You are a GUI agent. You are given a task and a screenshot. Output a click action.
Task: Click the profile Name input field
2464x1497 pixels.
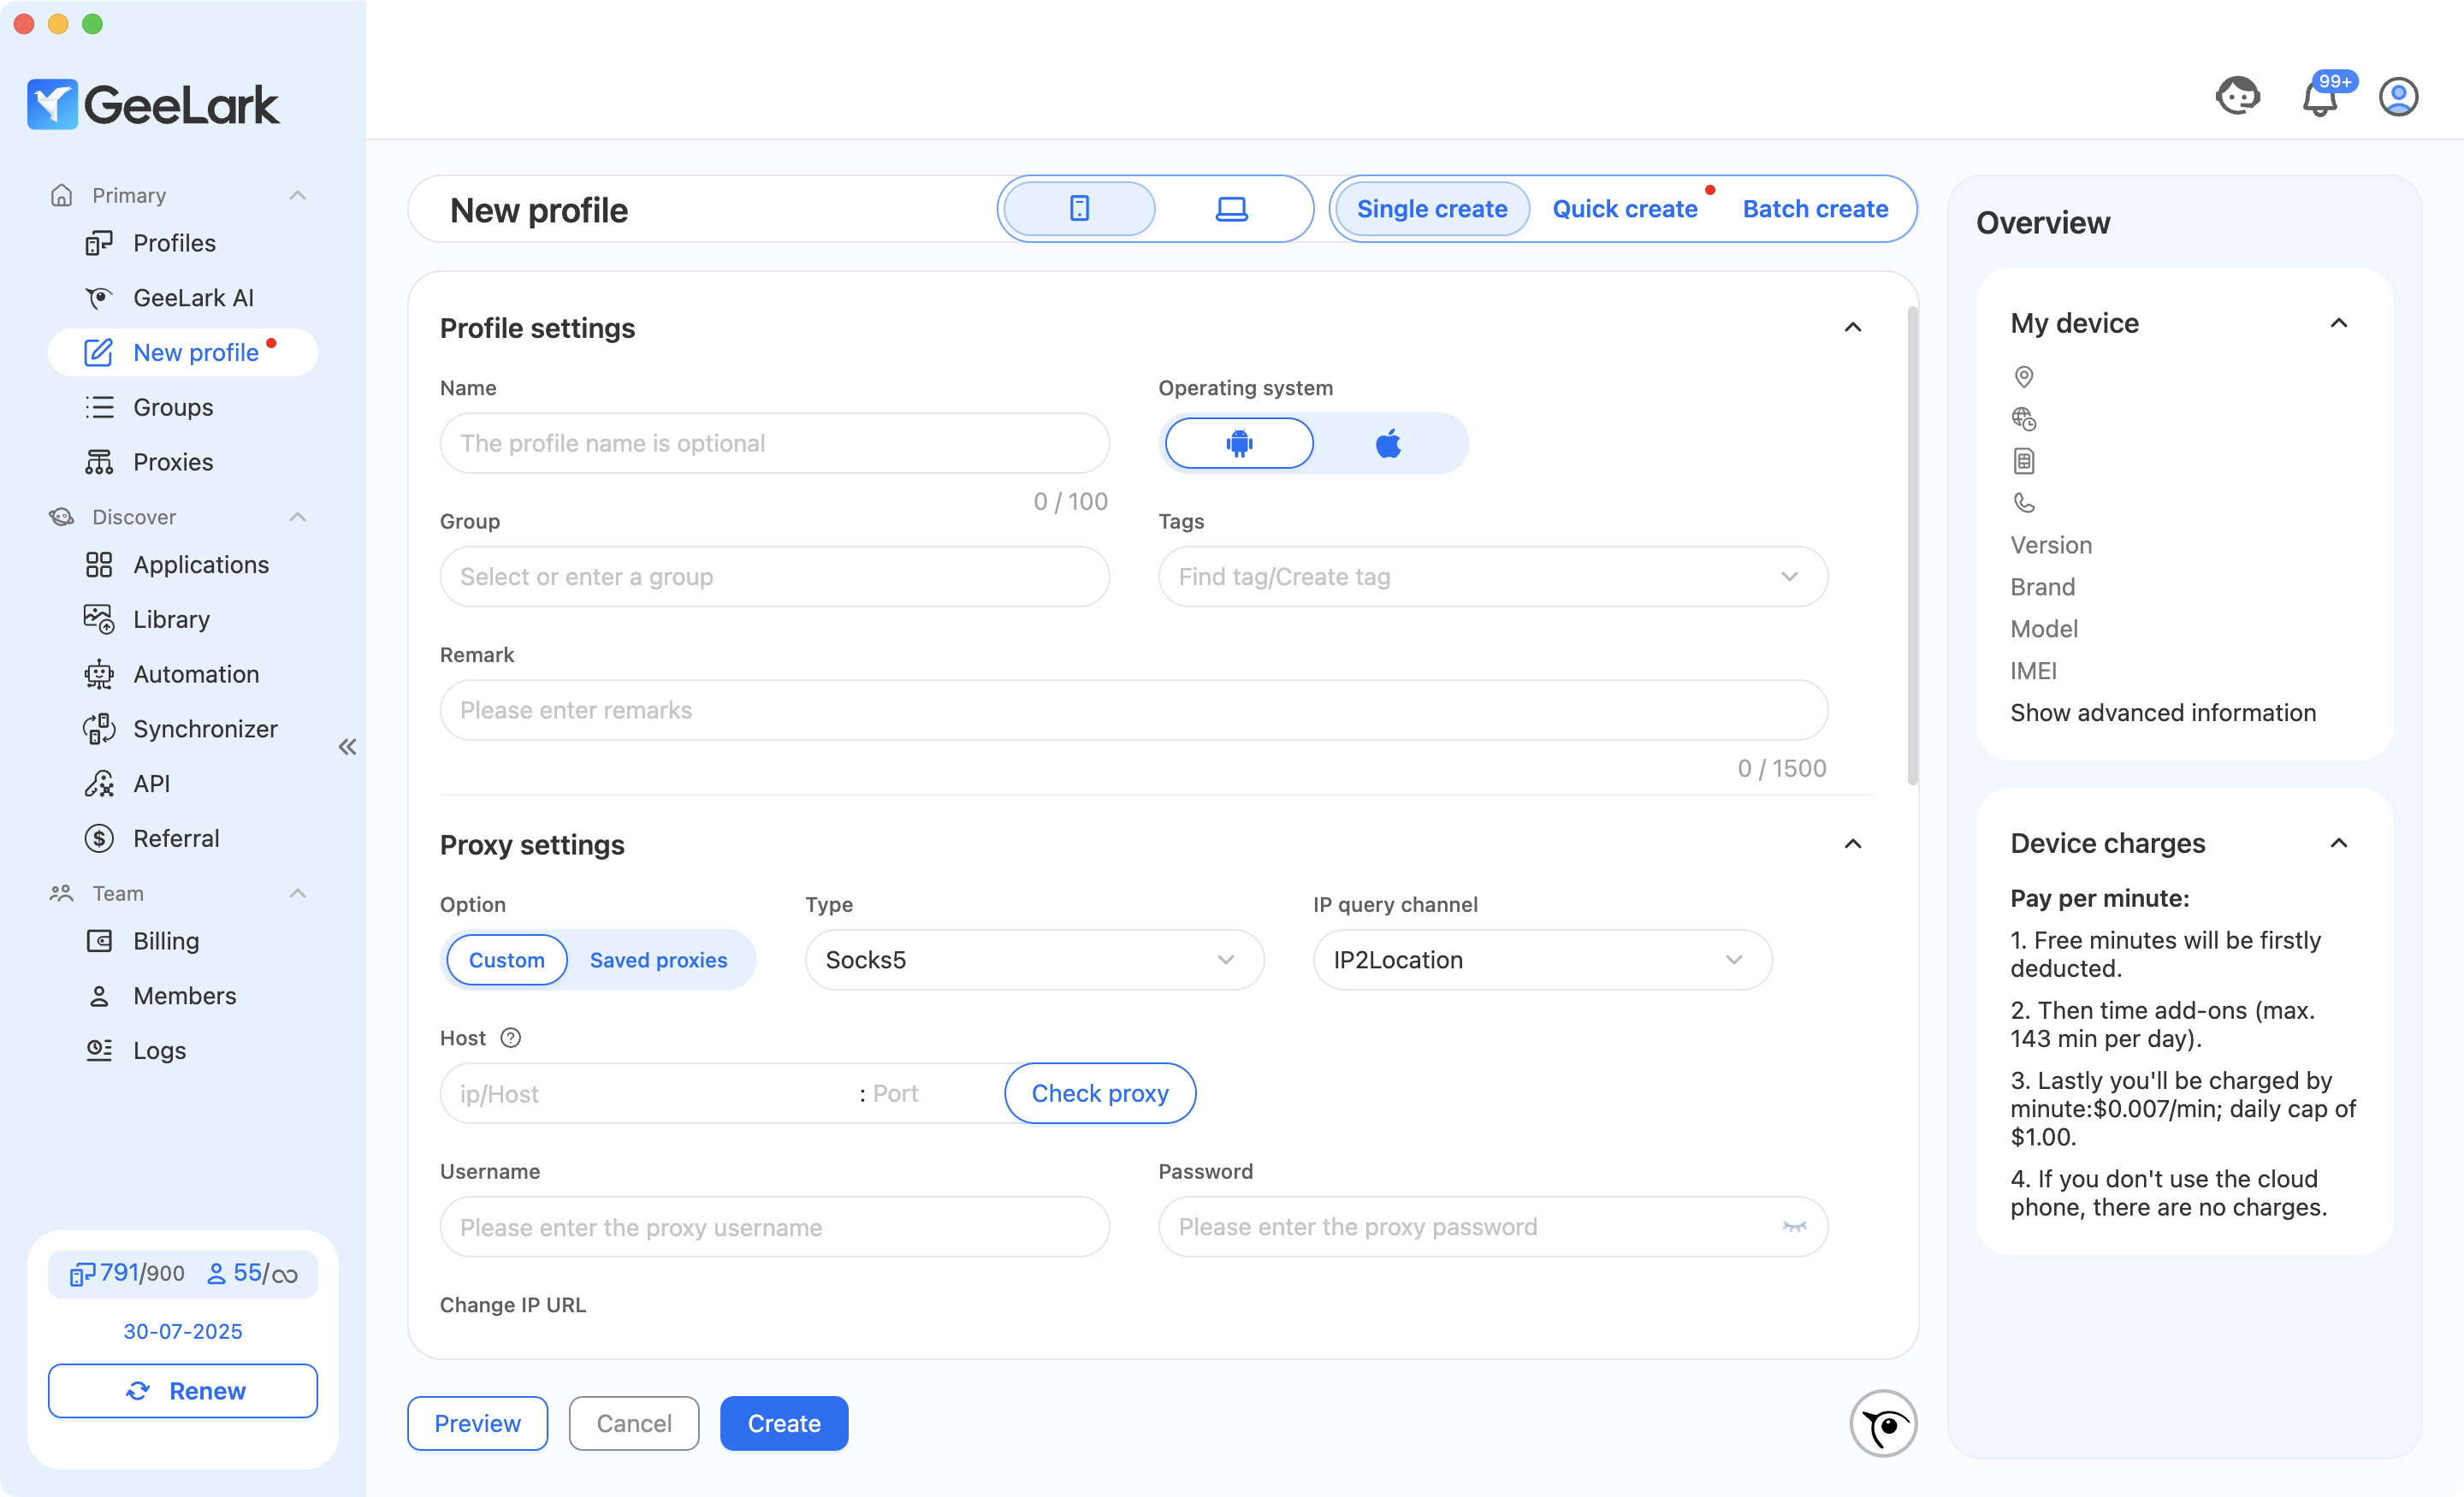(774, 443)
